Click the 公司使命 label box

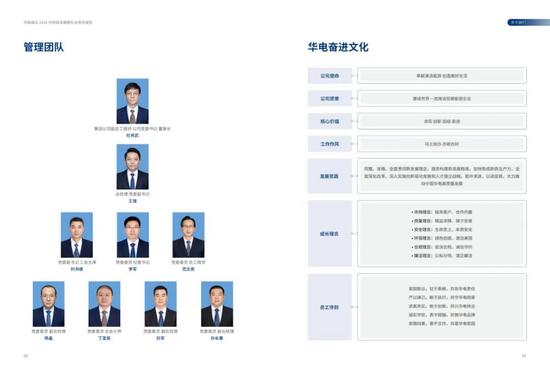click(330, 75)
